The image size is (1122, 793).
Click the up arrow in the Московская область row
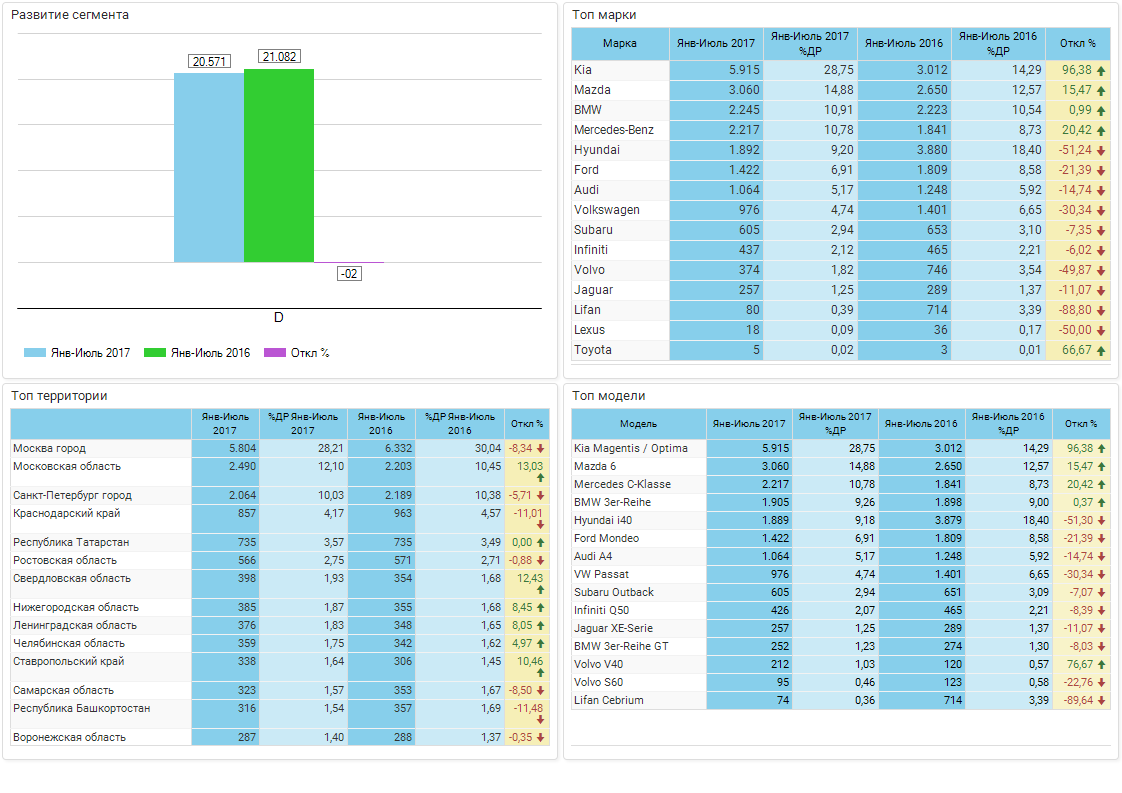click(x=540, y=477)
